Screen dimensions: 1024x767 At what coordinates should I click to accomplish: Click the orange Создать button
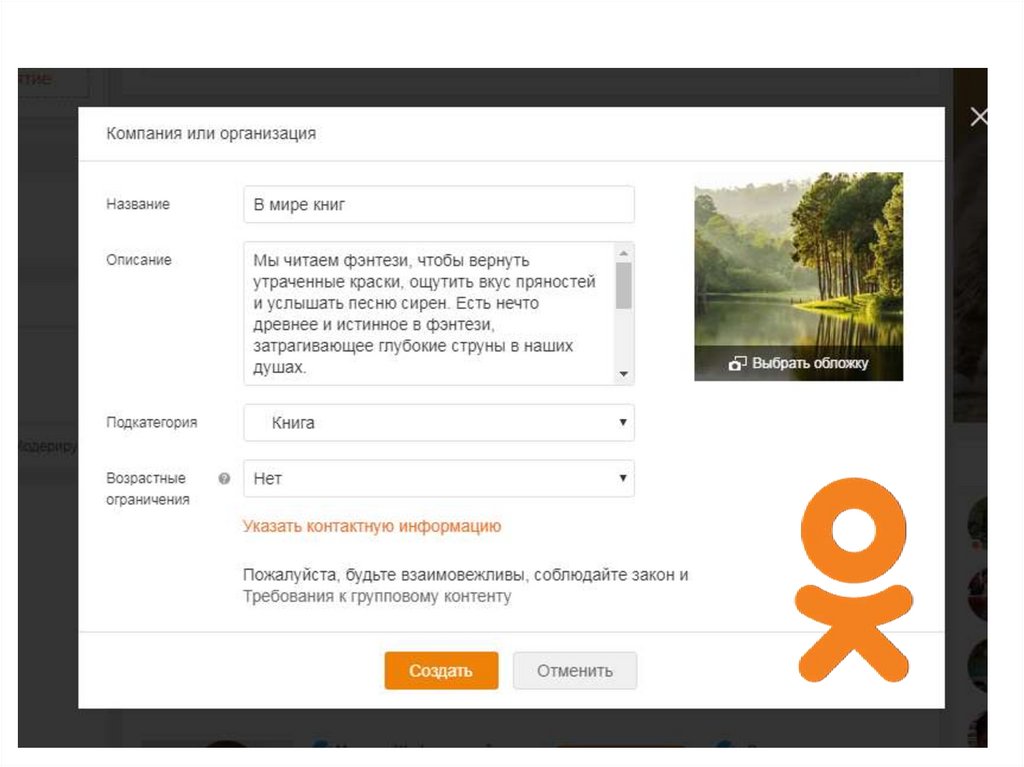[441, 670]
